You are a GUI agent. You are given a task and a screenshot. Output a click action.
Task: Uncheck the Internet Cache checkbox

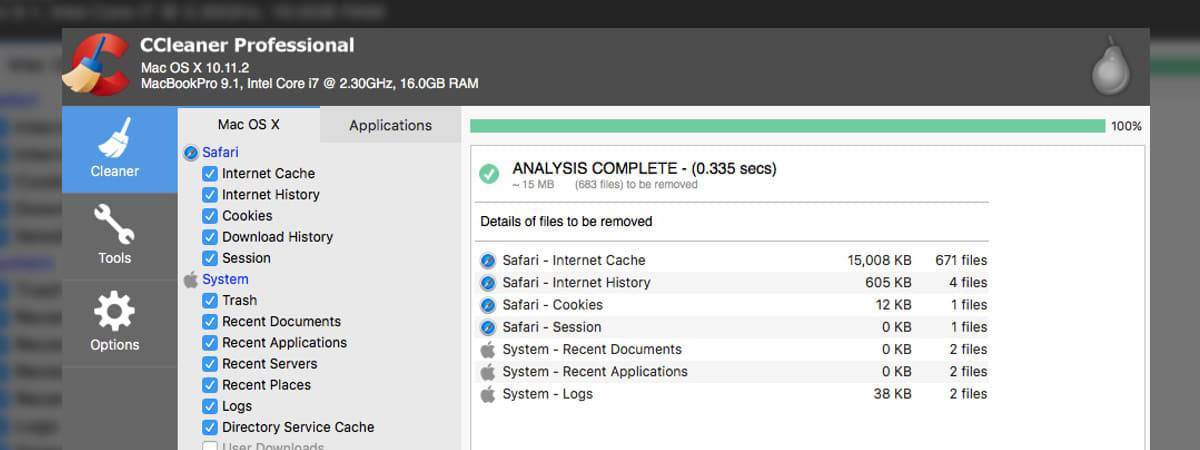[x=209, y=174]
